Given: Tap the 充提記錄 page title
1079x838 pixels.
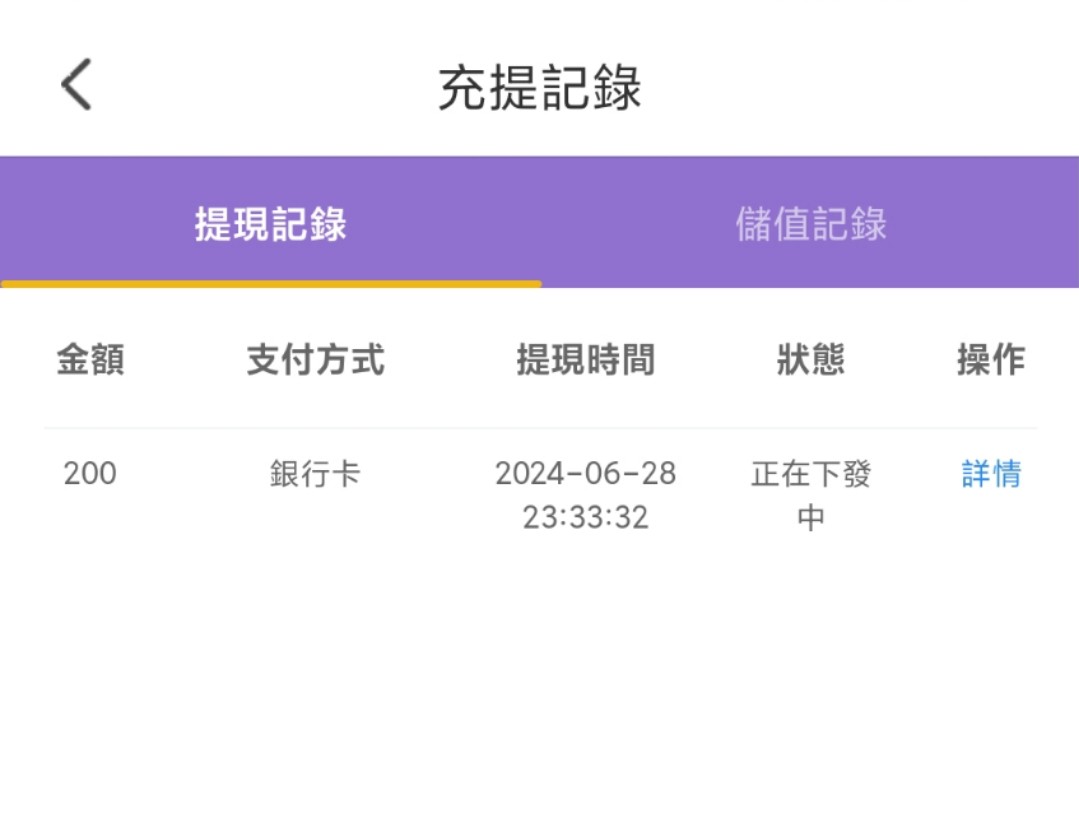Looking at the screenshot, I should (540, 85).
